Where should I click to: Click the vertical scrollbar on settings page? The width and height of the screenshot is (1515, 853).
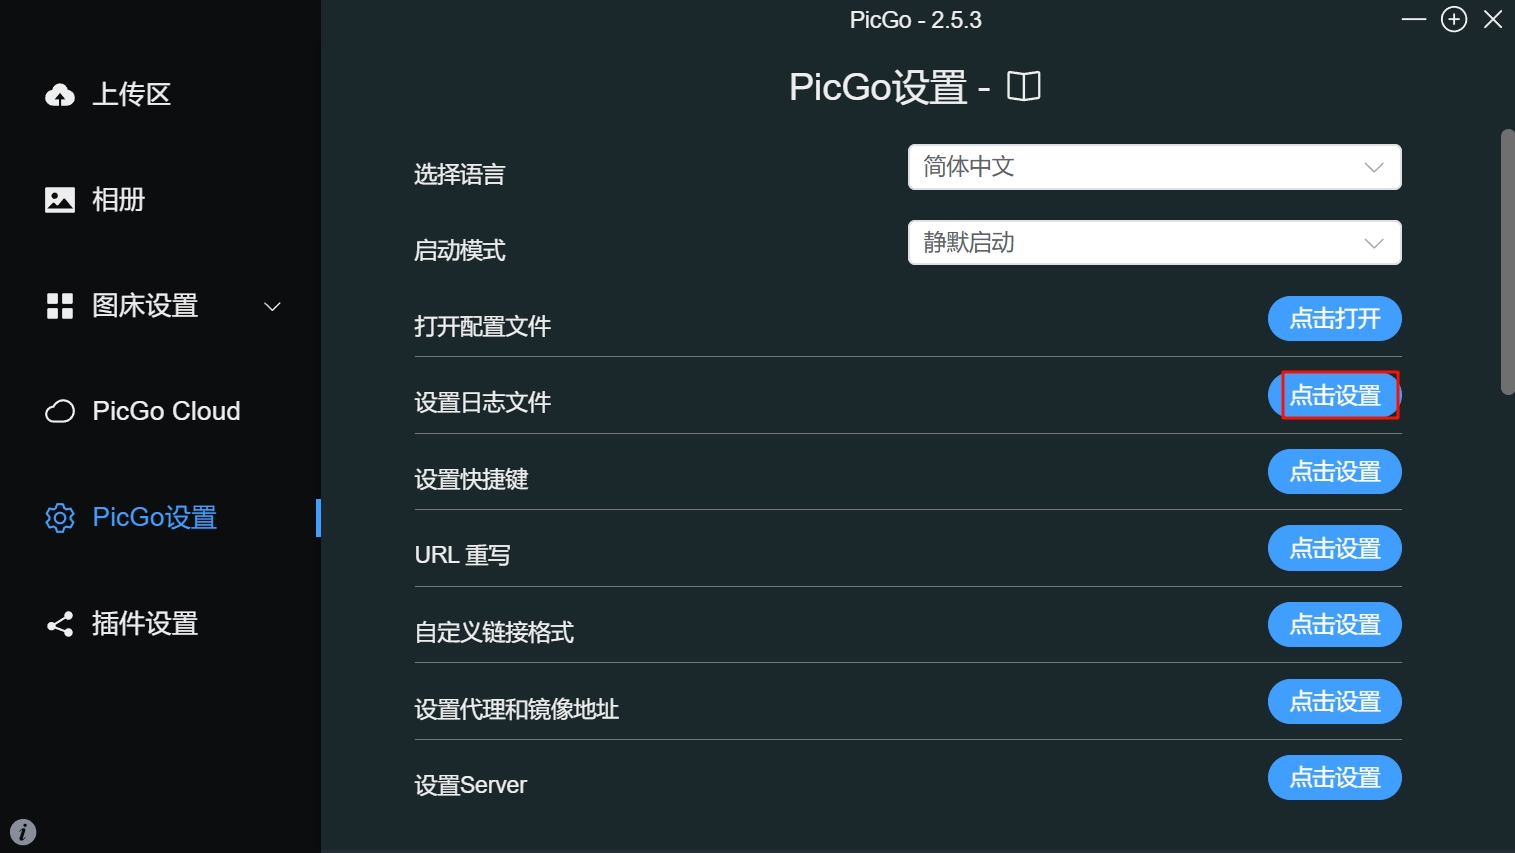(1507, 262)
